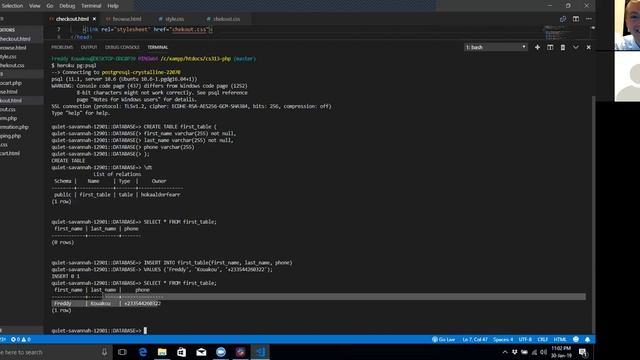Open the Debug Console panel tab
This screenshot has width=640, height=360.
[122, 47]
